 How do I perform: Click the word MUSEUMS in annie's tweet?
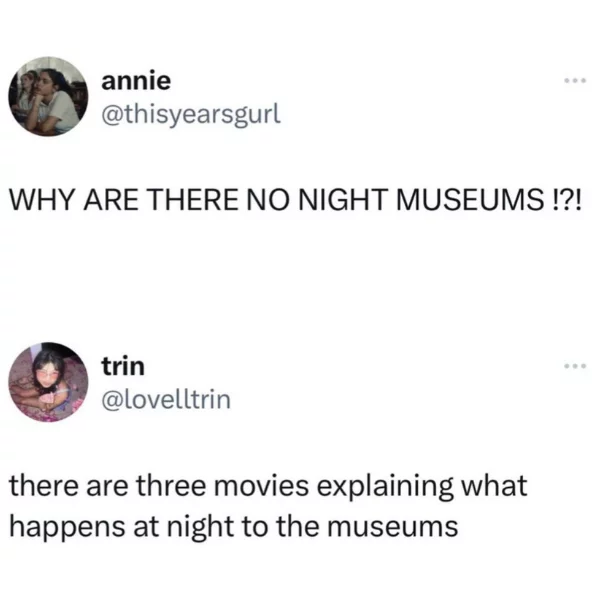470,200
